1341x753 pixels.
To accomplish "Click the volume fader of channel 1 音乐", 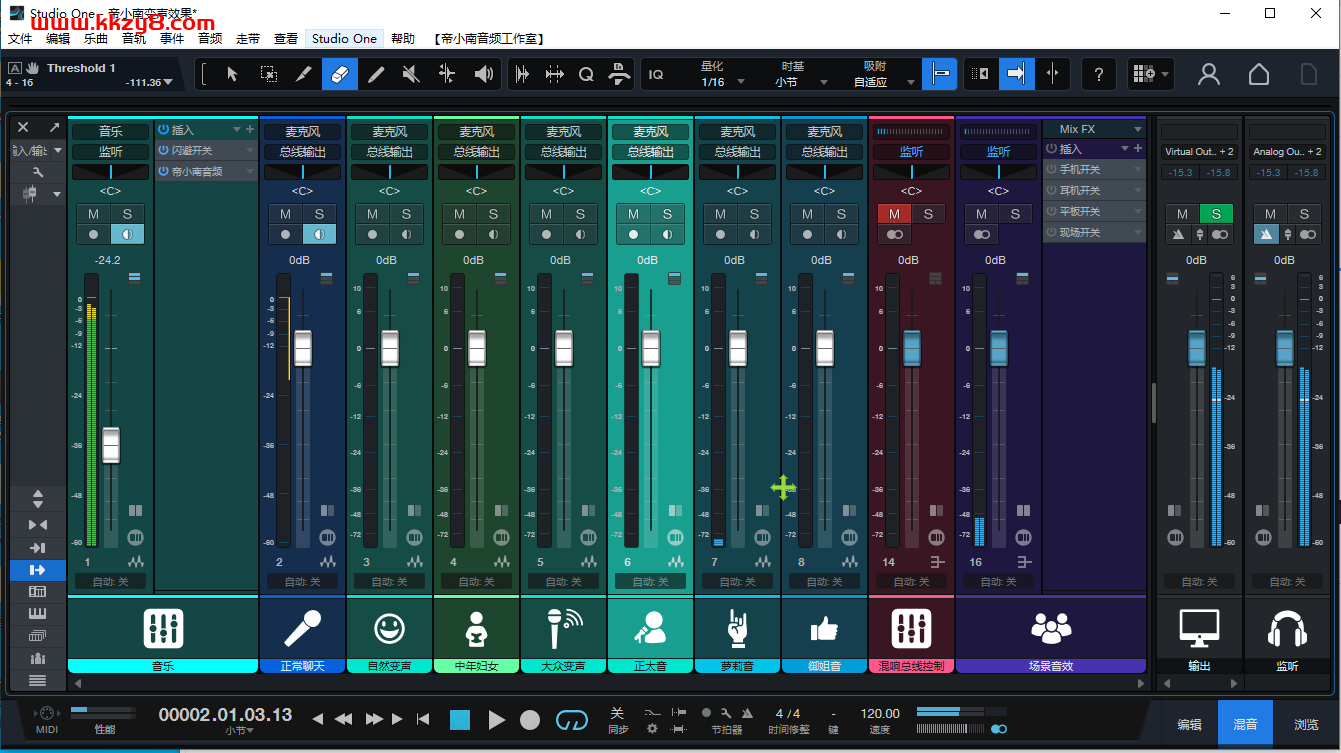I will pos(110,444).
